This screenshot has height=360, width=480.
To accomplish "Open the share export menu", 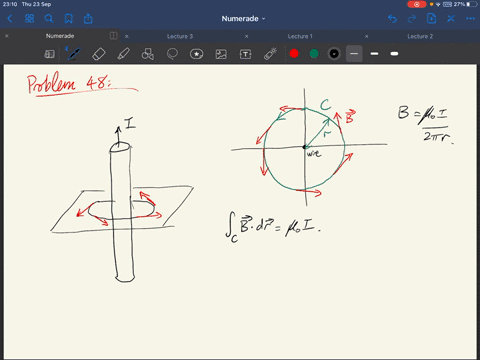I will [x=88, y=19].
